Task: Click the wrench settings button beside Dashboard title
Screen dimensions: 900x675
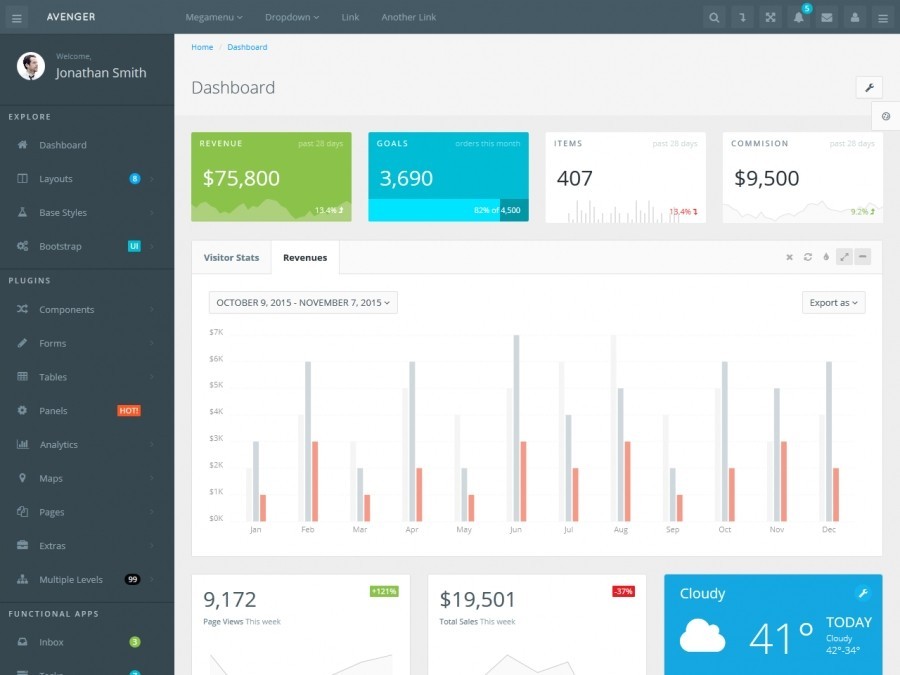Action: point(869,88)
